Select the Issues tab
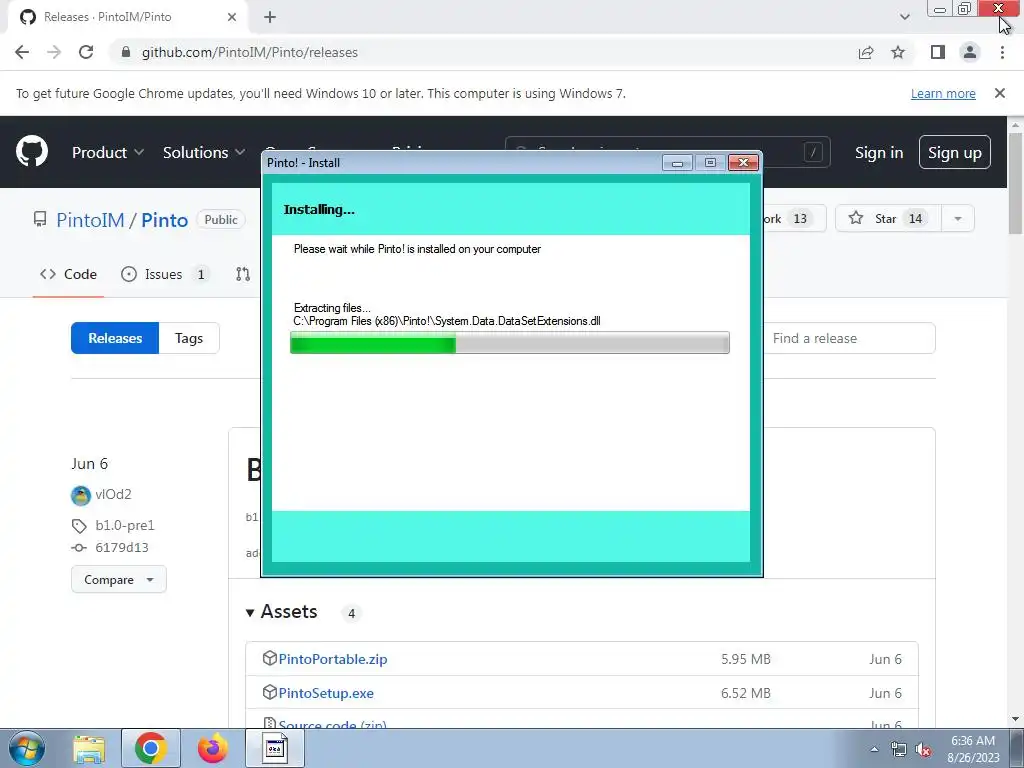This screenshot has height=768, width=1024. [x=165, y=274]
